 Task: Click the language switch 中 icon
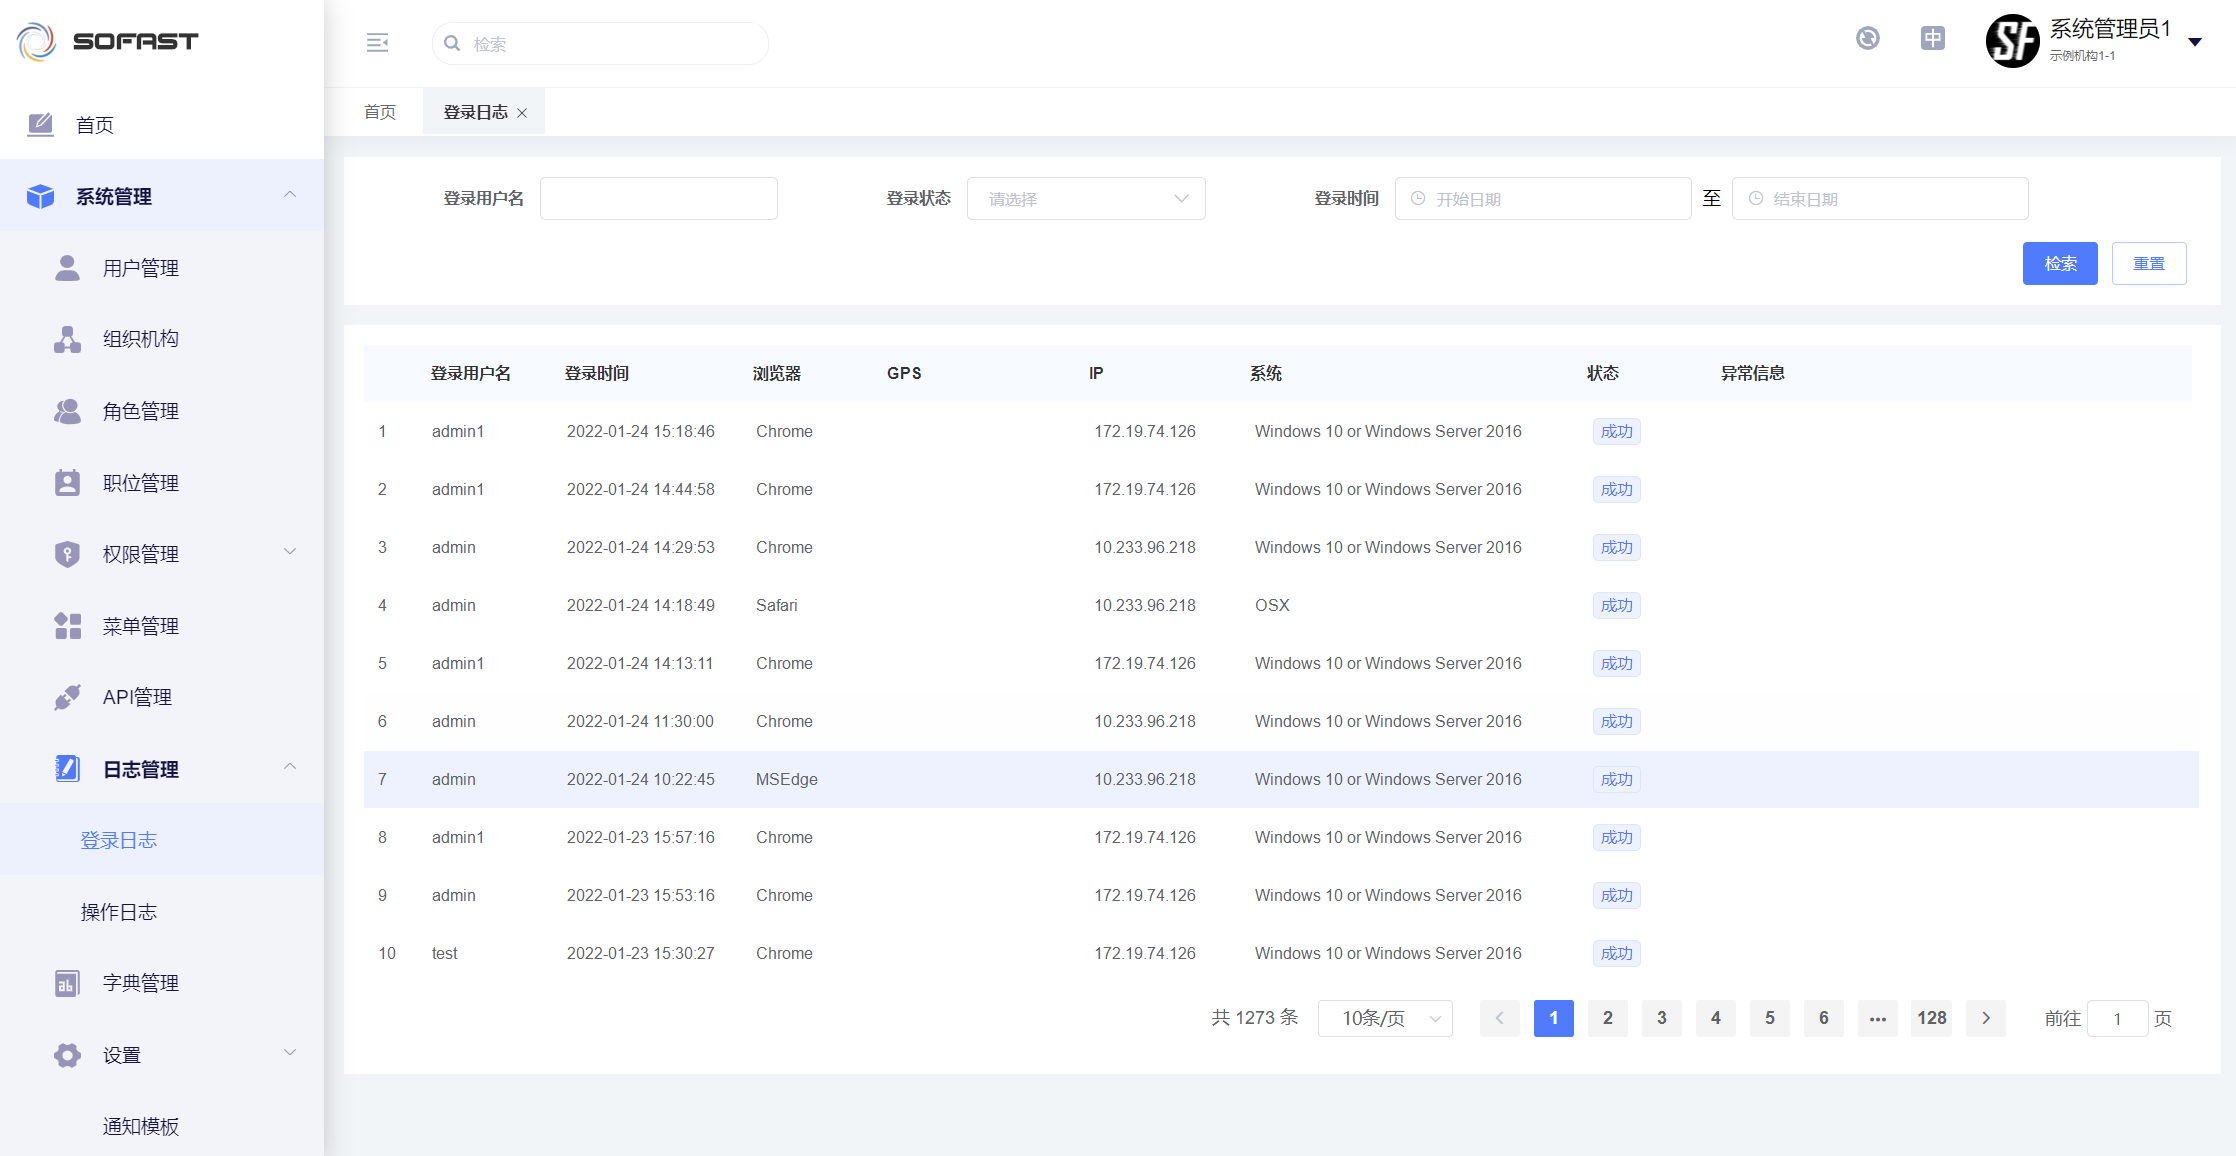coord(1932,39)
